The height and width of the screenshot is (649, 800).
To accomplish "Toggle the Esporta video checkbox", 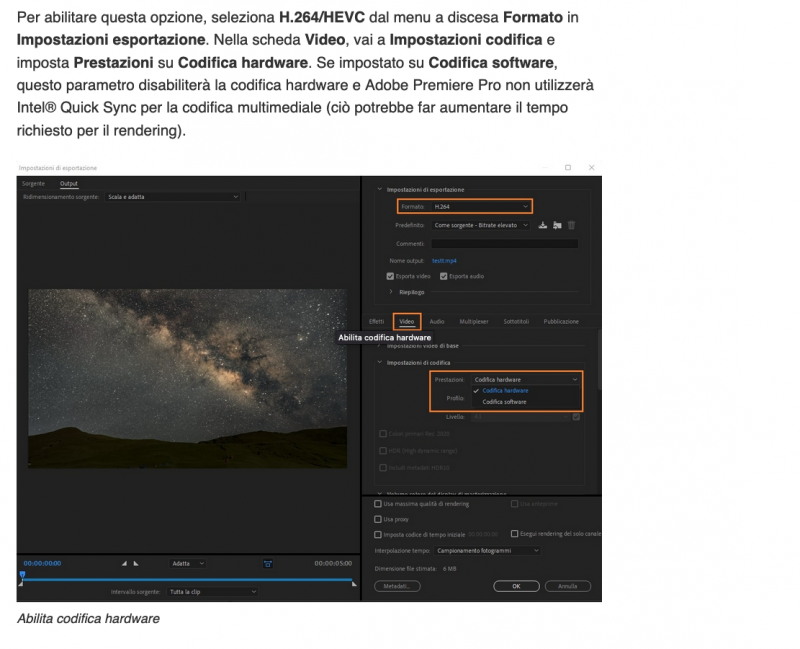I will (390, 275).
